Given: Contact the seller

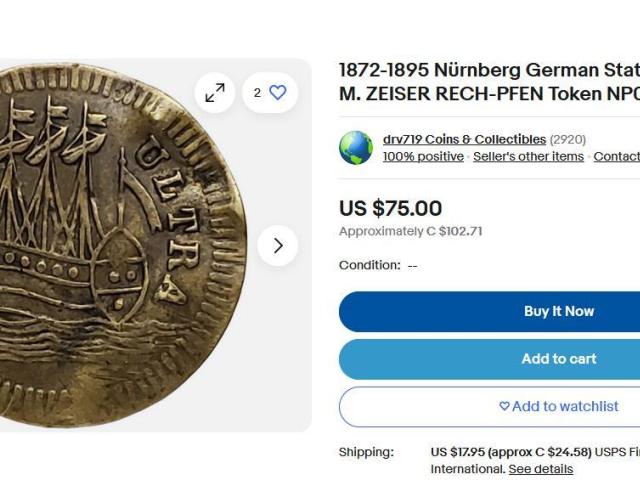Looking at the screenshot, I should pos(616,157).
